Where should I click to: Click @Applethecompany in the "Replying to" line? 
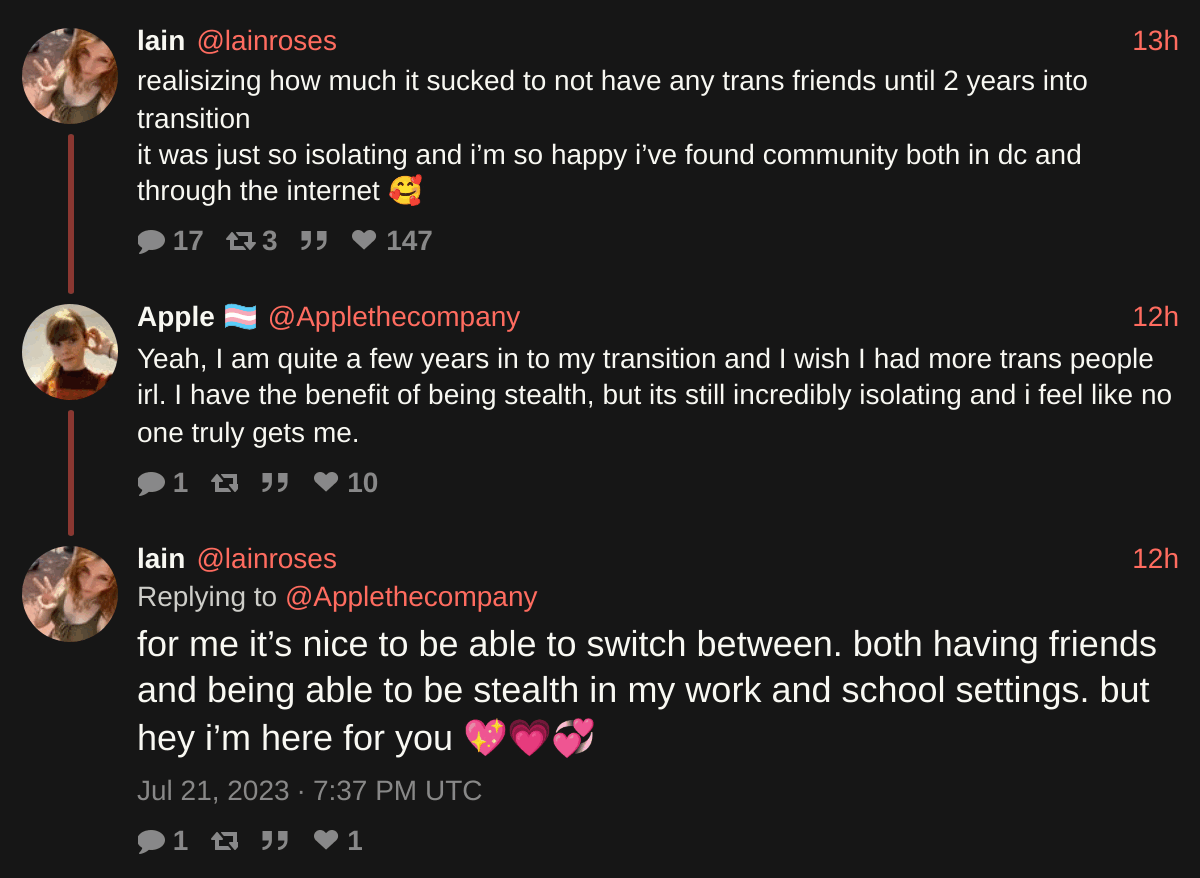(x=411, y=597)
